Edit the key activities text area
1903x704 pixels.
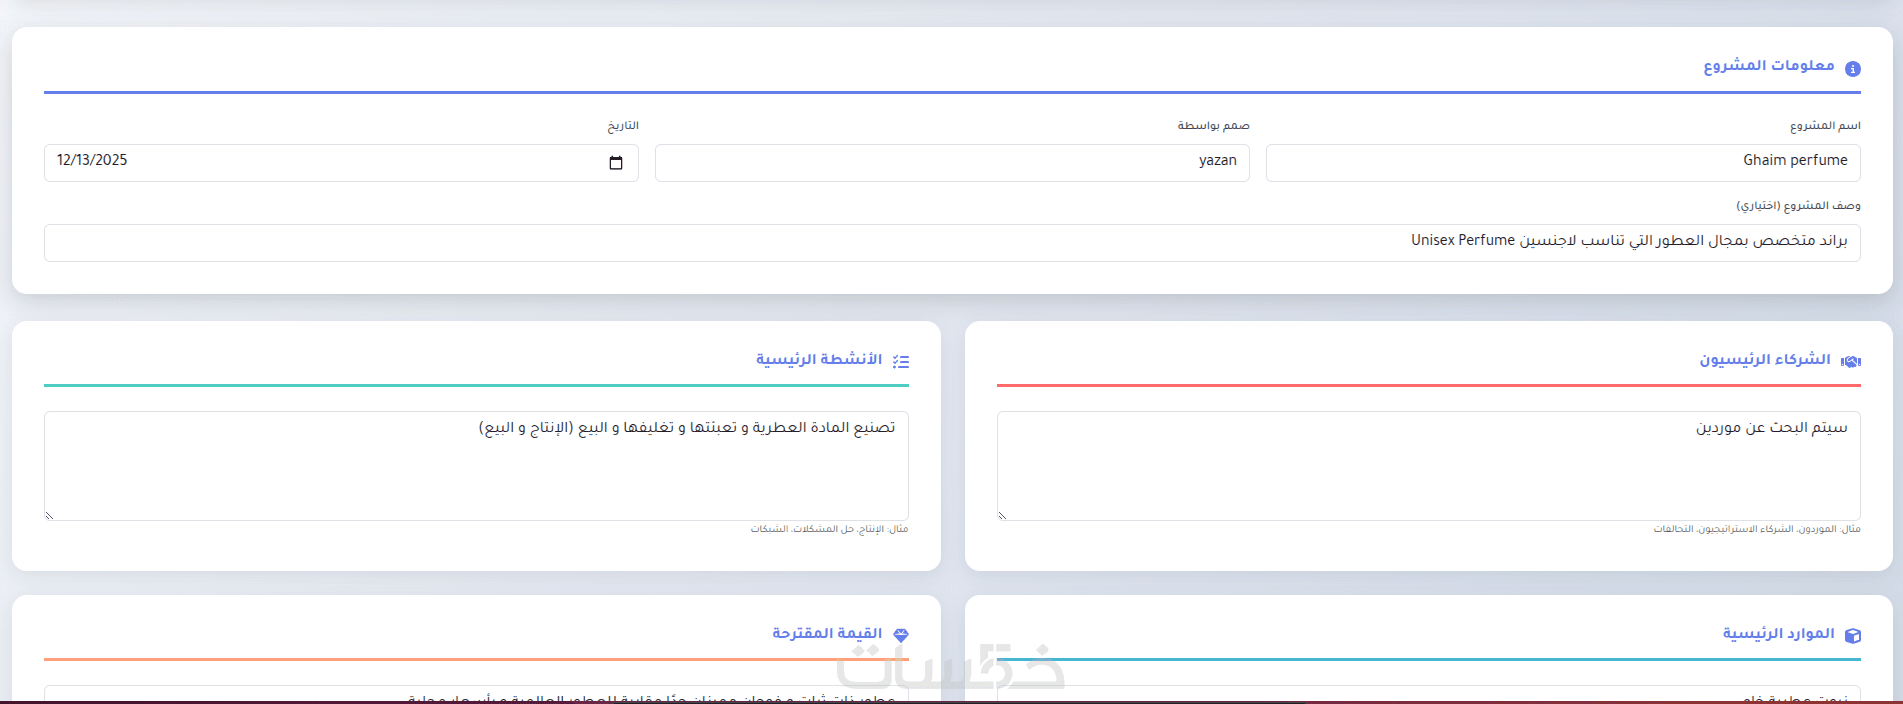pyautogui.click(x=476, y=466)
